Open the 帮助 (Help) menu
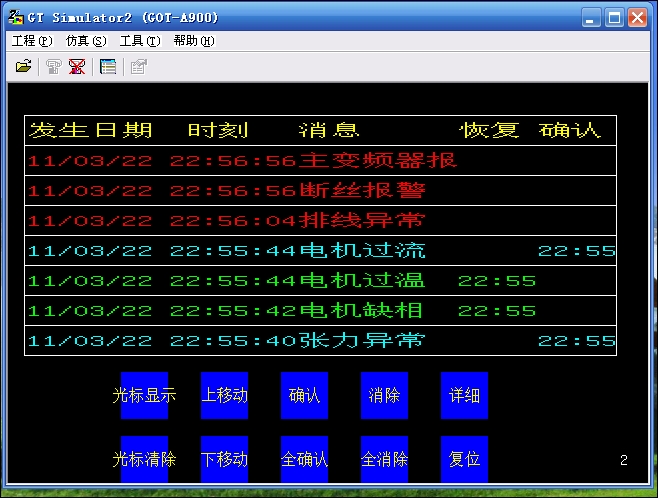Image resolution: width=658 pixels, height=498 pixels. coord(193,41)
